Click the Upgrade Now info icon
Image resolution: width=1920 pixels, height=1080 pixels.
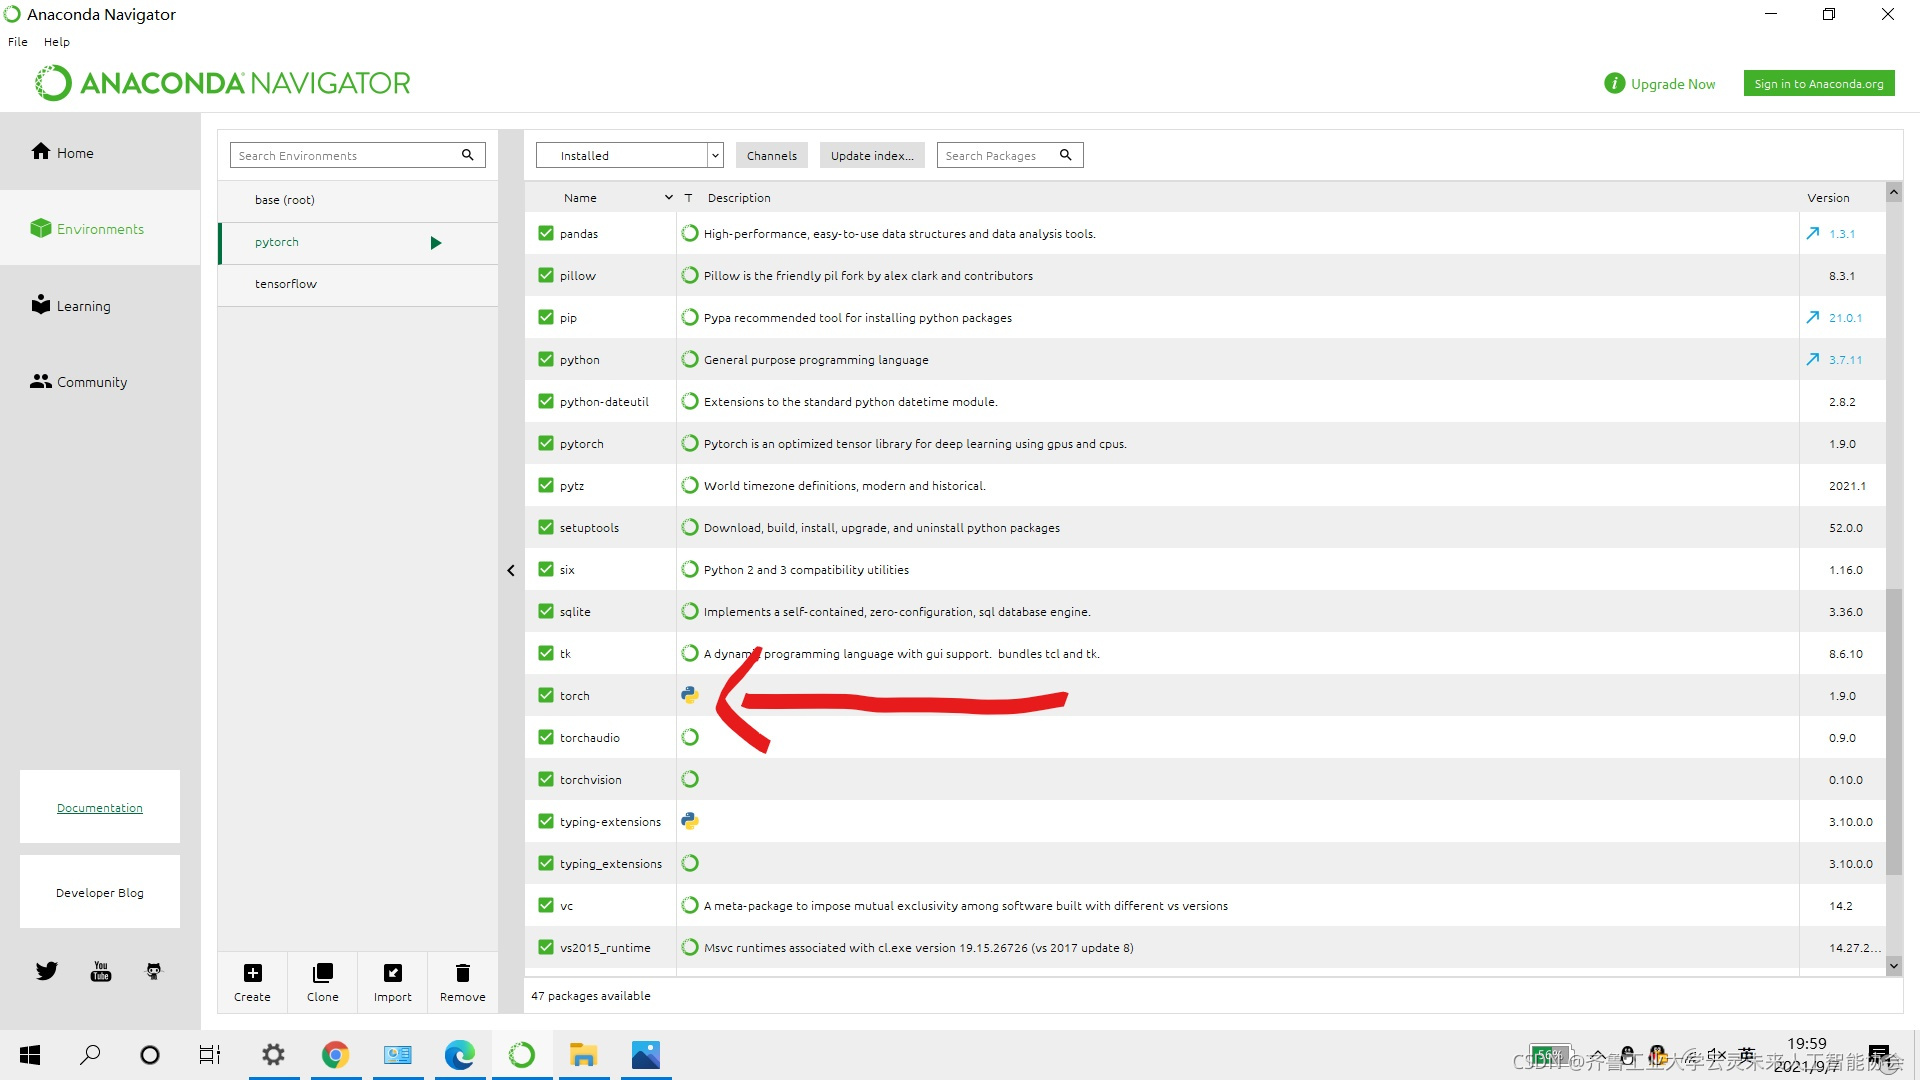click(1614, 84)
